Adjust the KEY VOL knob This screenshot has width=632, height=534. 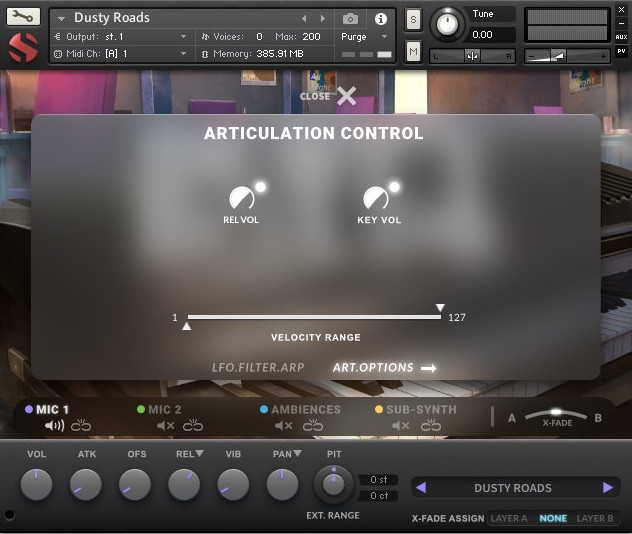(x=376, y=197)
